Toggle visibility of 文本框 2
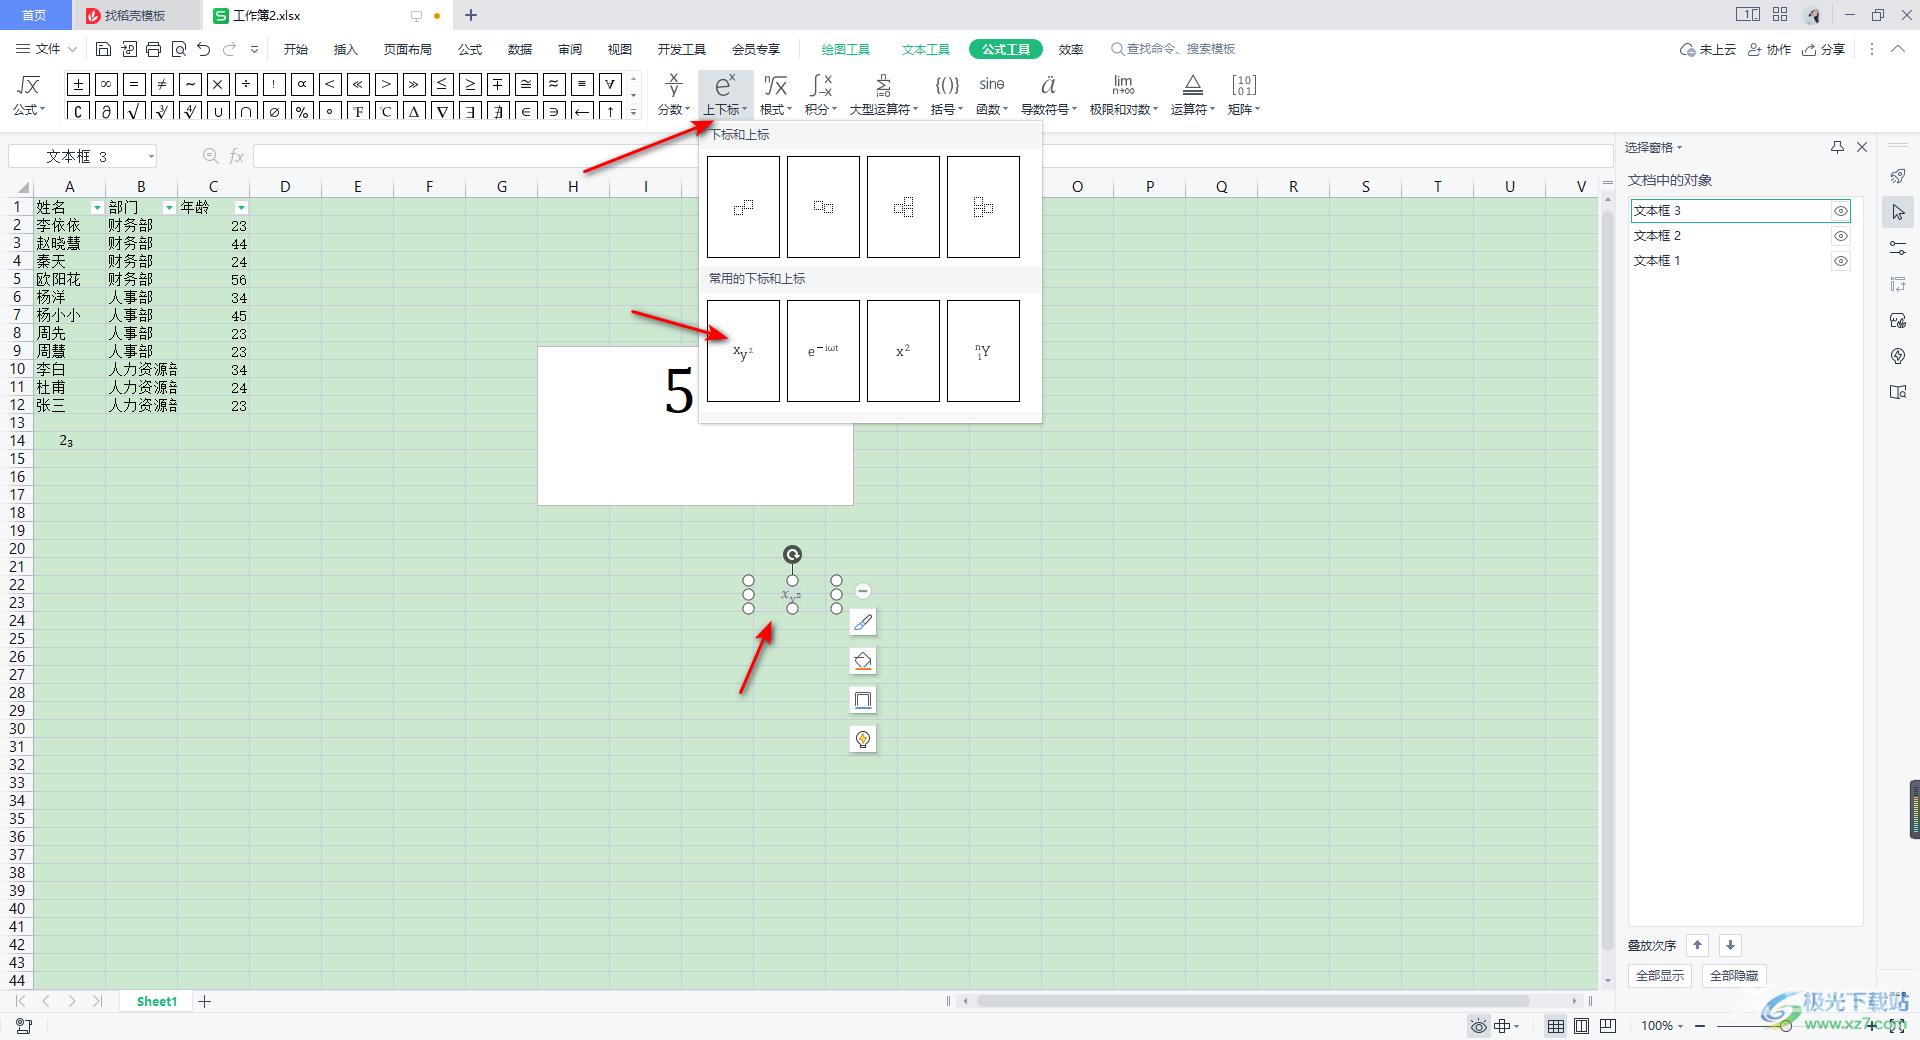The image size is (1920, 1040). point(1840,236)
